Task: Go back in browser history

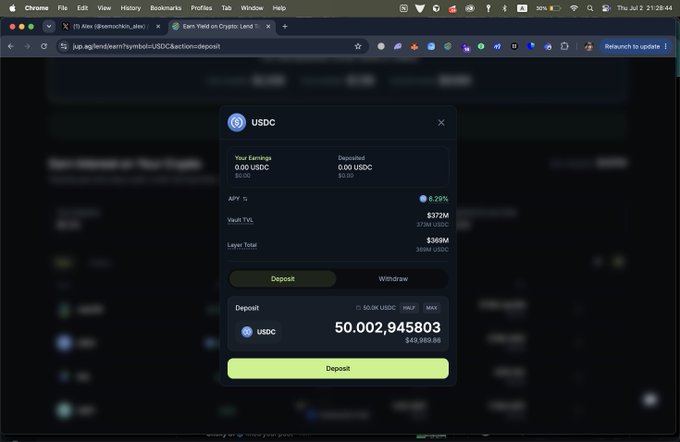Action: [11, 46]
